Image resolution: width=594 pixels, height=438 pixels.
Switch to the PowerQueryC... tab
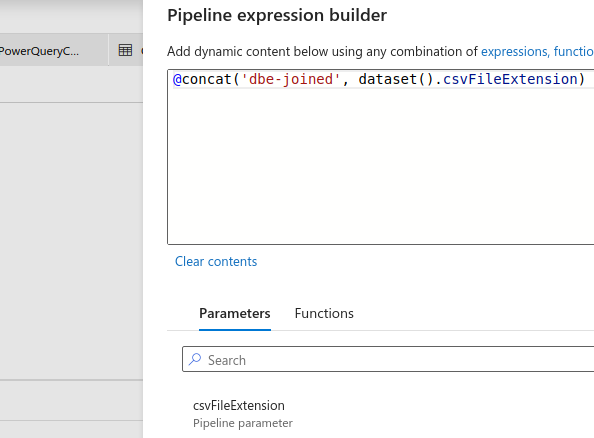pos(39,50)
